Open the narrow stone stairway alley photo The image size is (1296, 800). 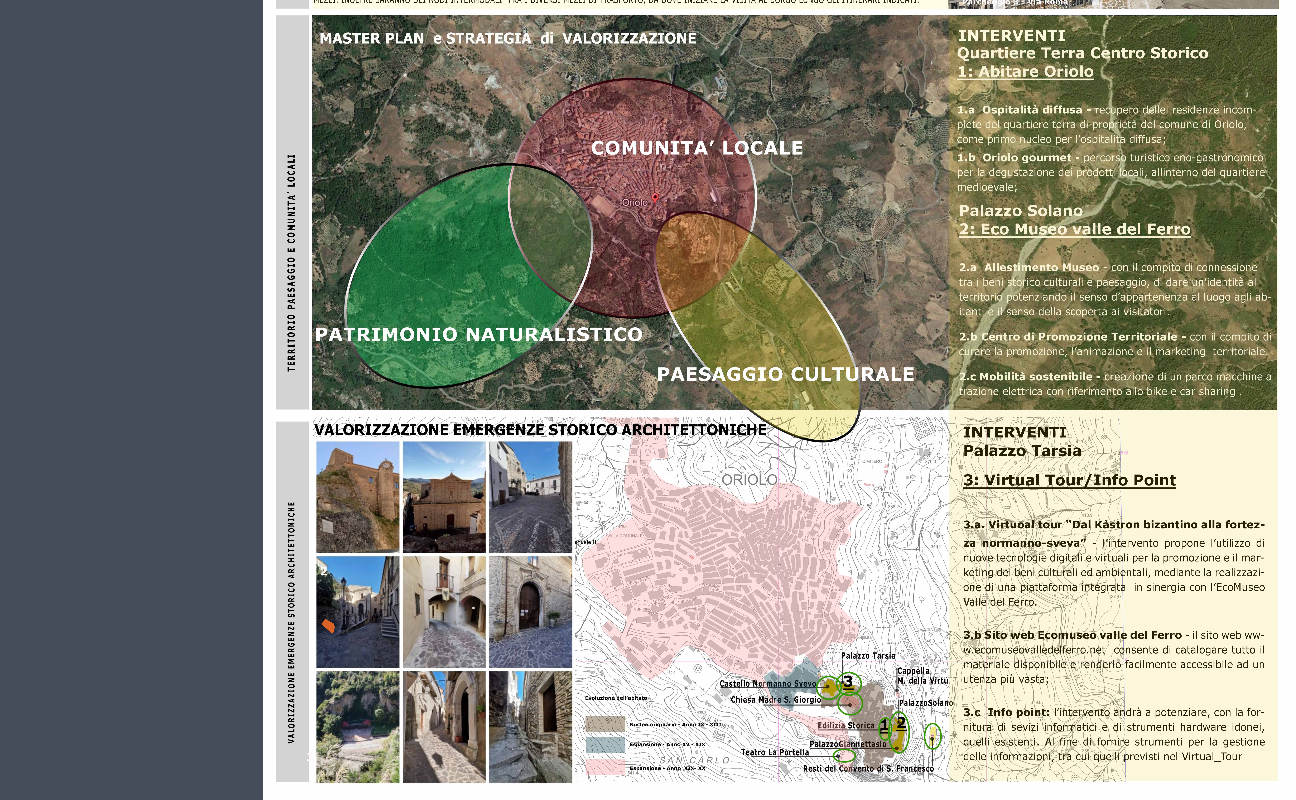click(531, 727)
